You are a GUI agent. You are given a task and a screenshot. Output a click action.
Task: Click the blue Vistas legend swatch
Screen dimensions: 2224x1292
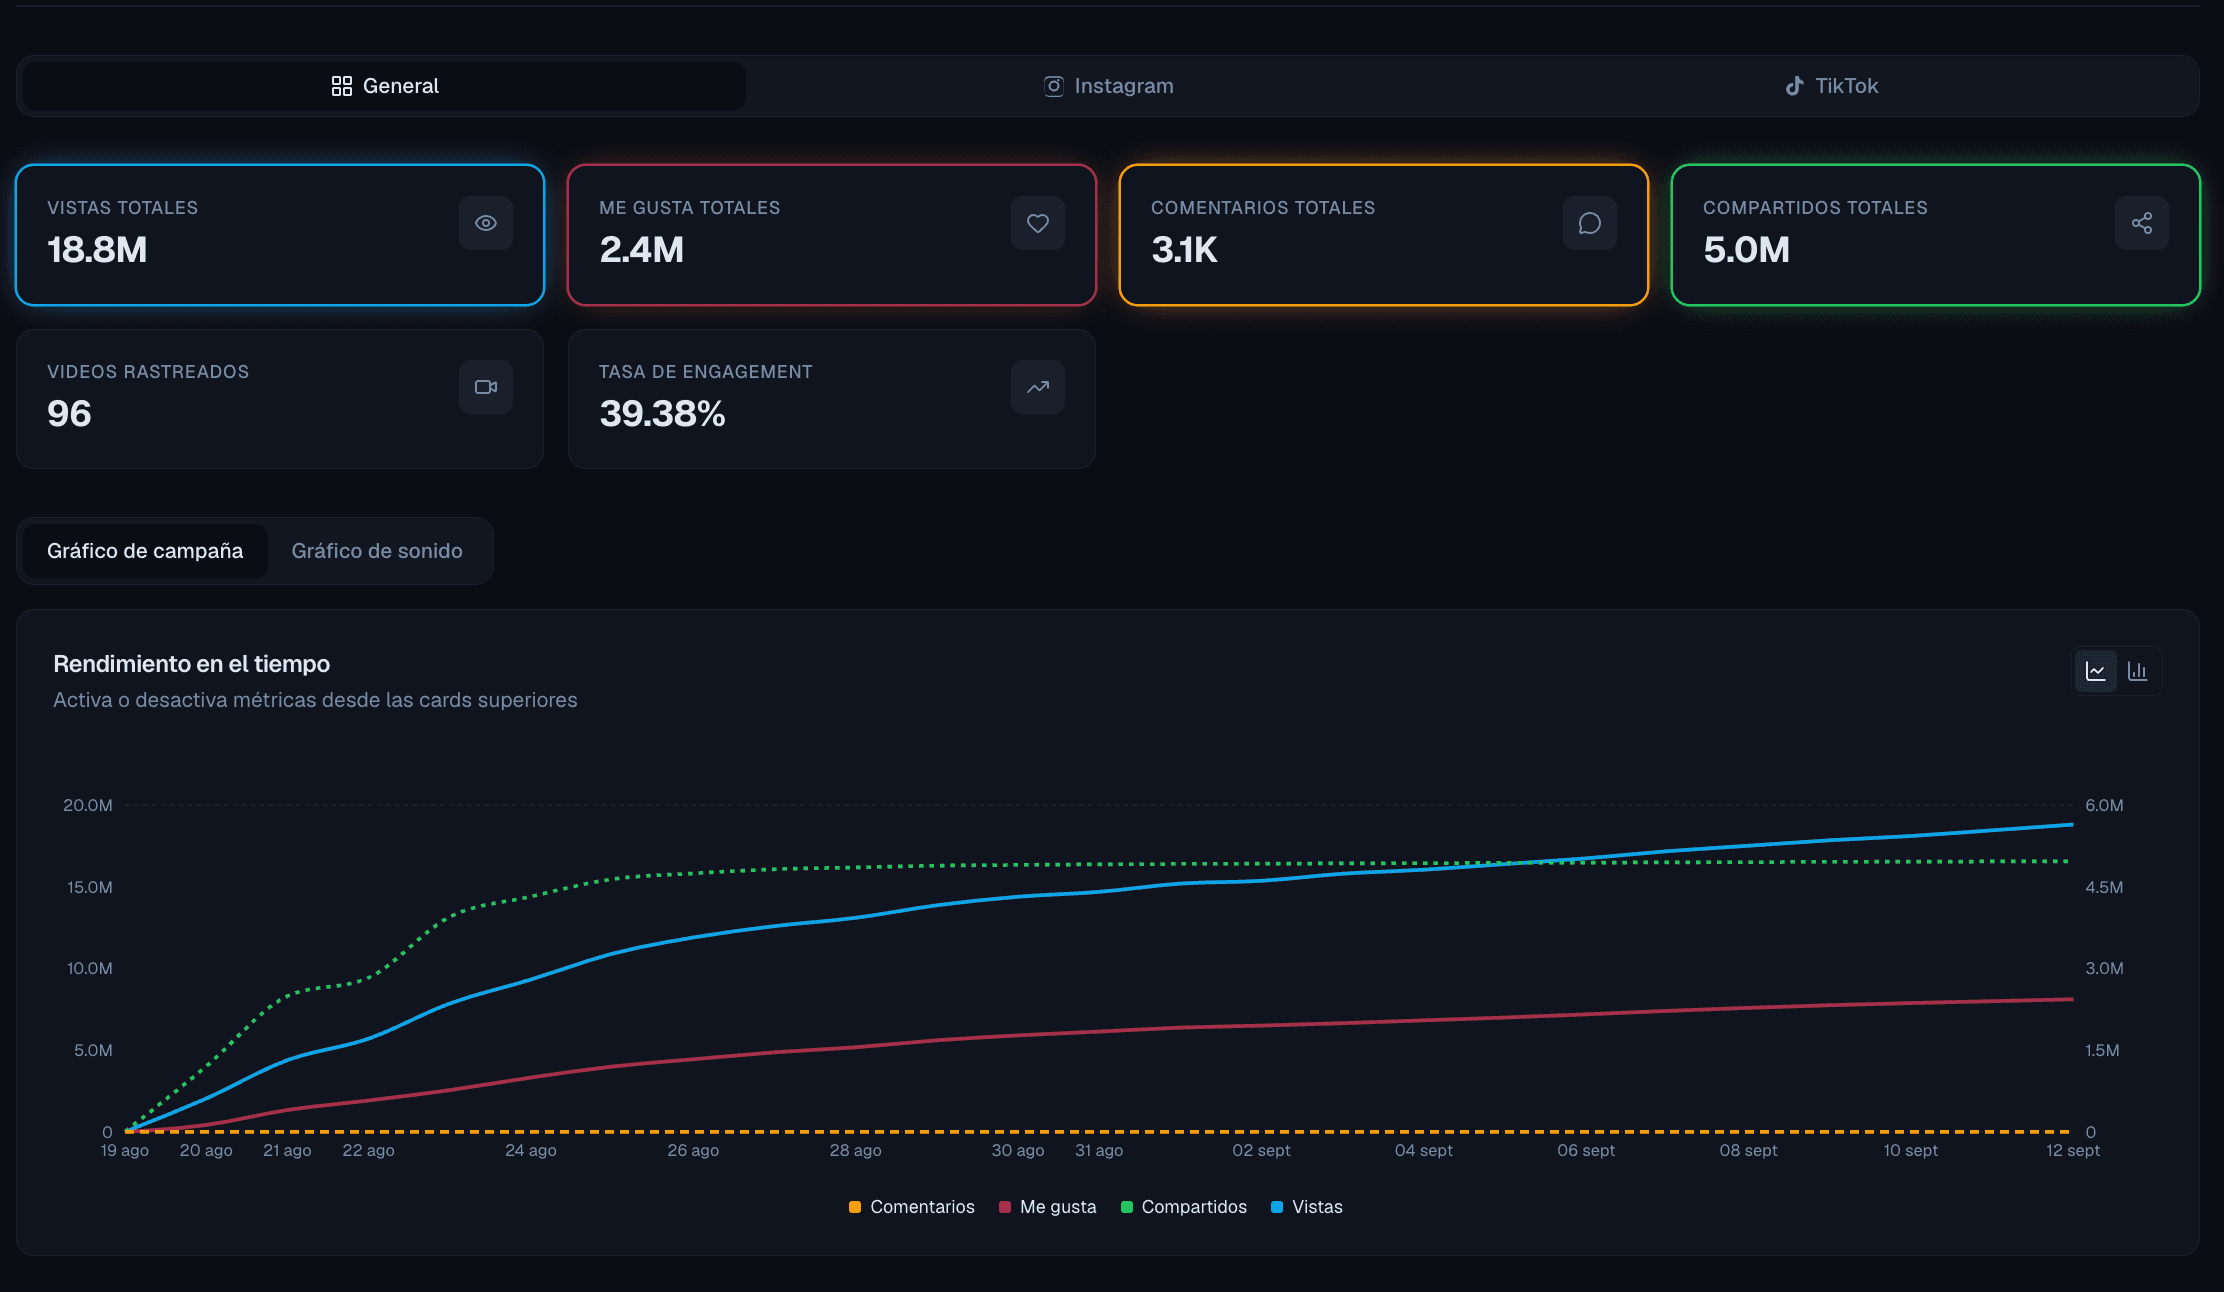[x=1277, y=1207]
